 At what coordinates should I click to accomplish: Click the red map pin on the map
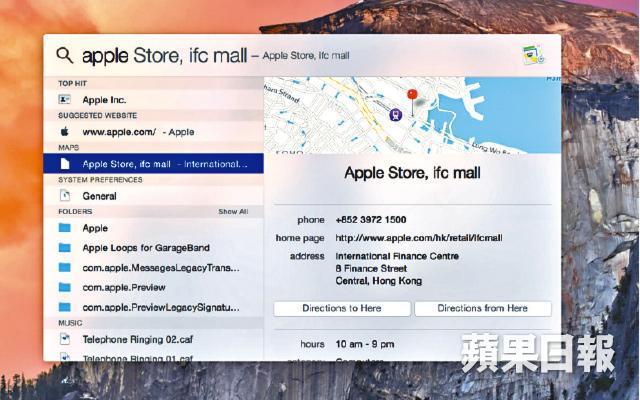click(x=412, y=95)
